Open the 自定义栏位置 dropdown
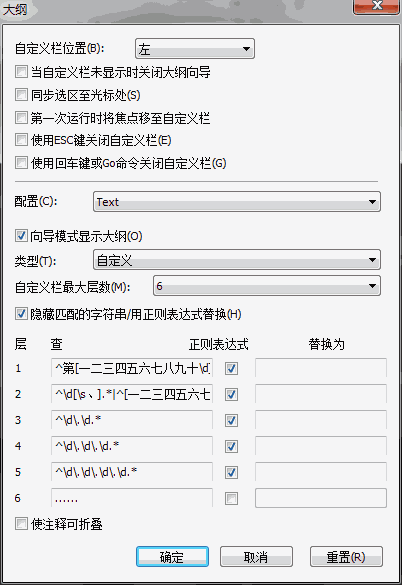Viewport: 402px width, 585px height. coord(194,49)
